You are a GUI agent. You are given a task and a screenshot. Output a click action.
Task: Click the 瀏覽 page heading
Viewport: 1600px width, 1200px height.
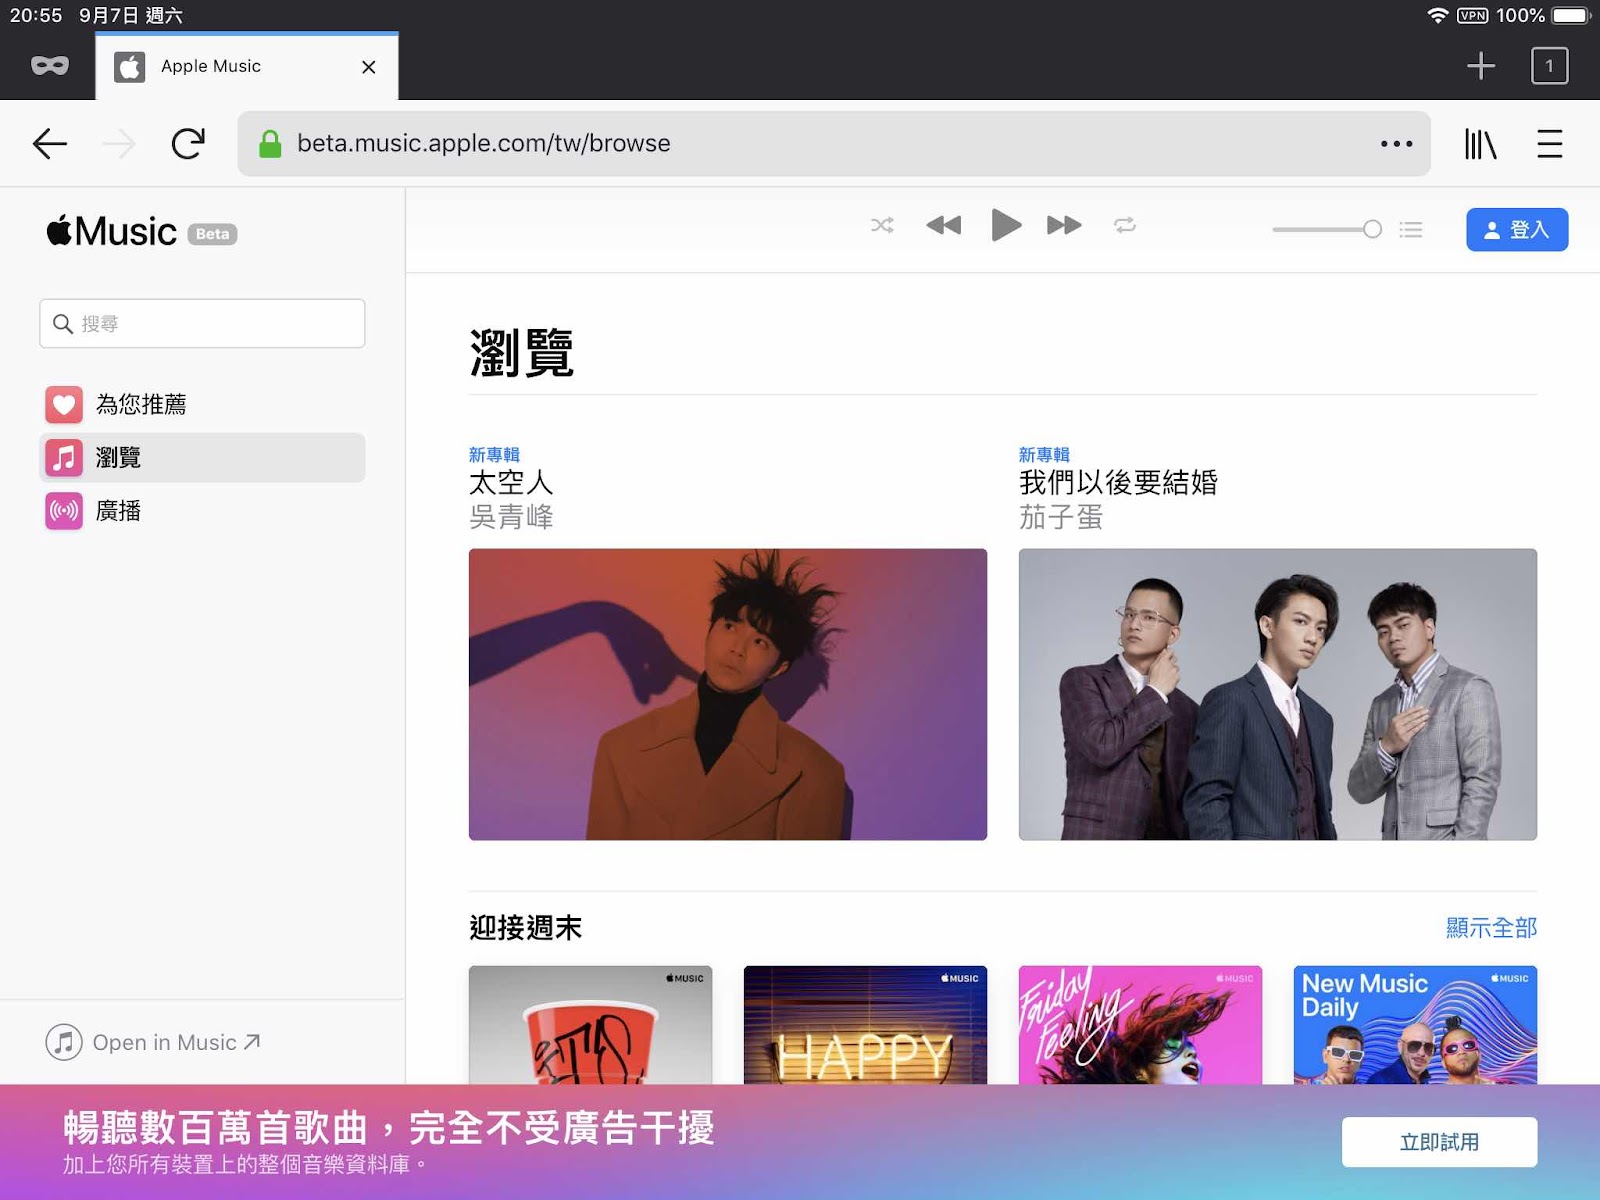(521, 353)
